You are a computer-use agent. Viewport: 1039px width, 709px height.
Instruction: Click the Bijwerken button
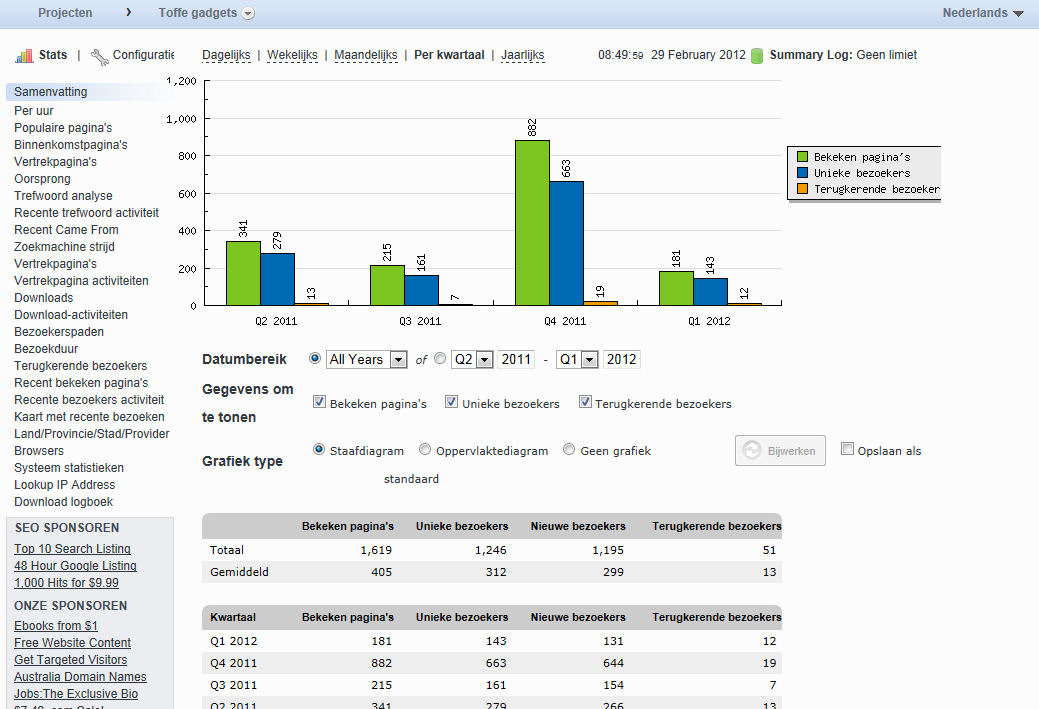click(780, 451)
